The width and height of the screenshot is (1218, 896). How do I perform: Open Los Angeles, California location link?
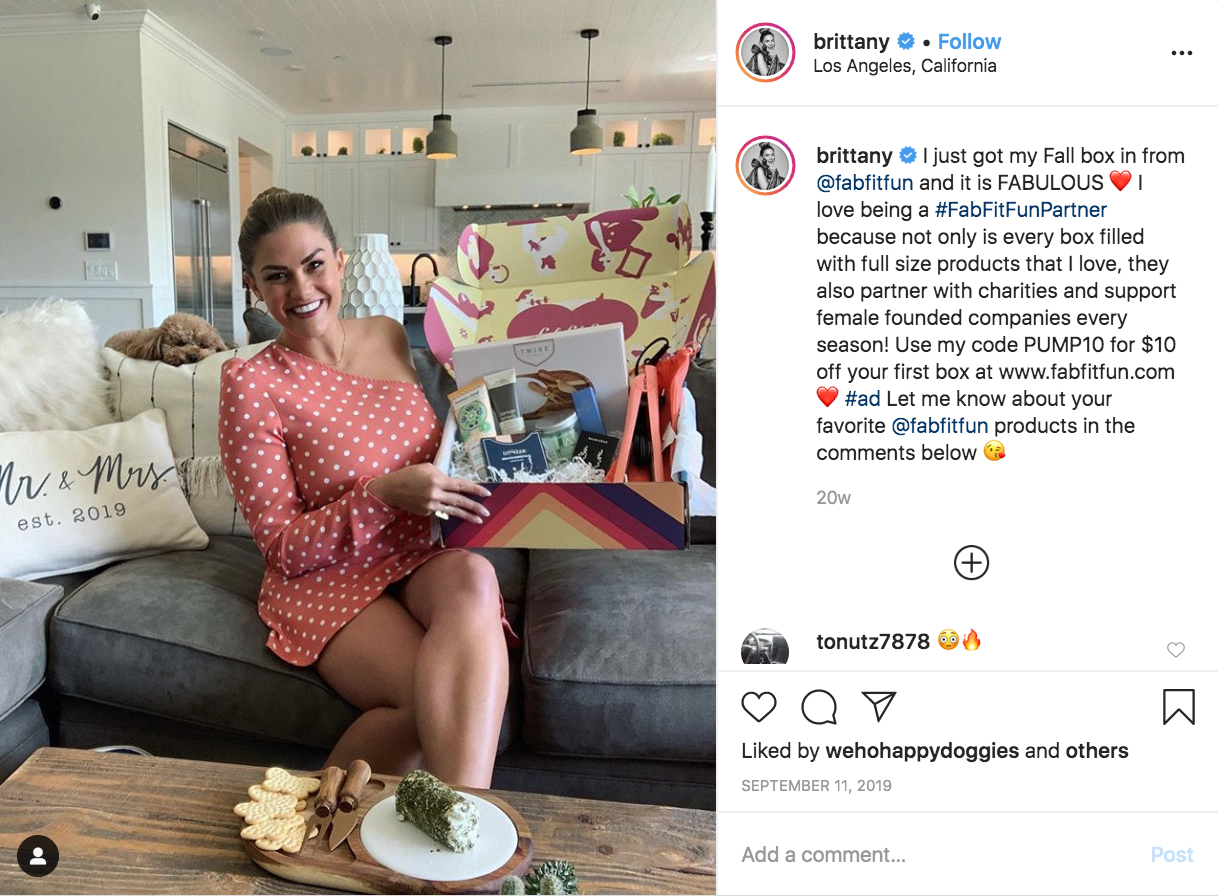905,66
